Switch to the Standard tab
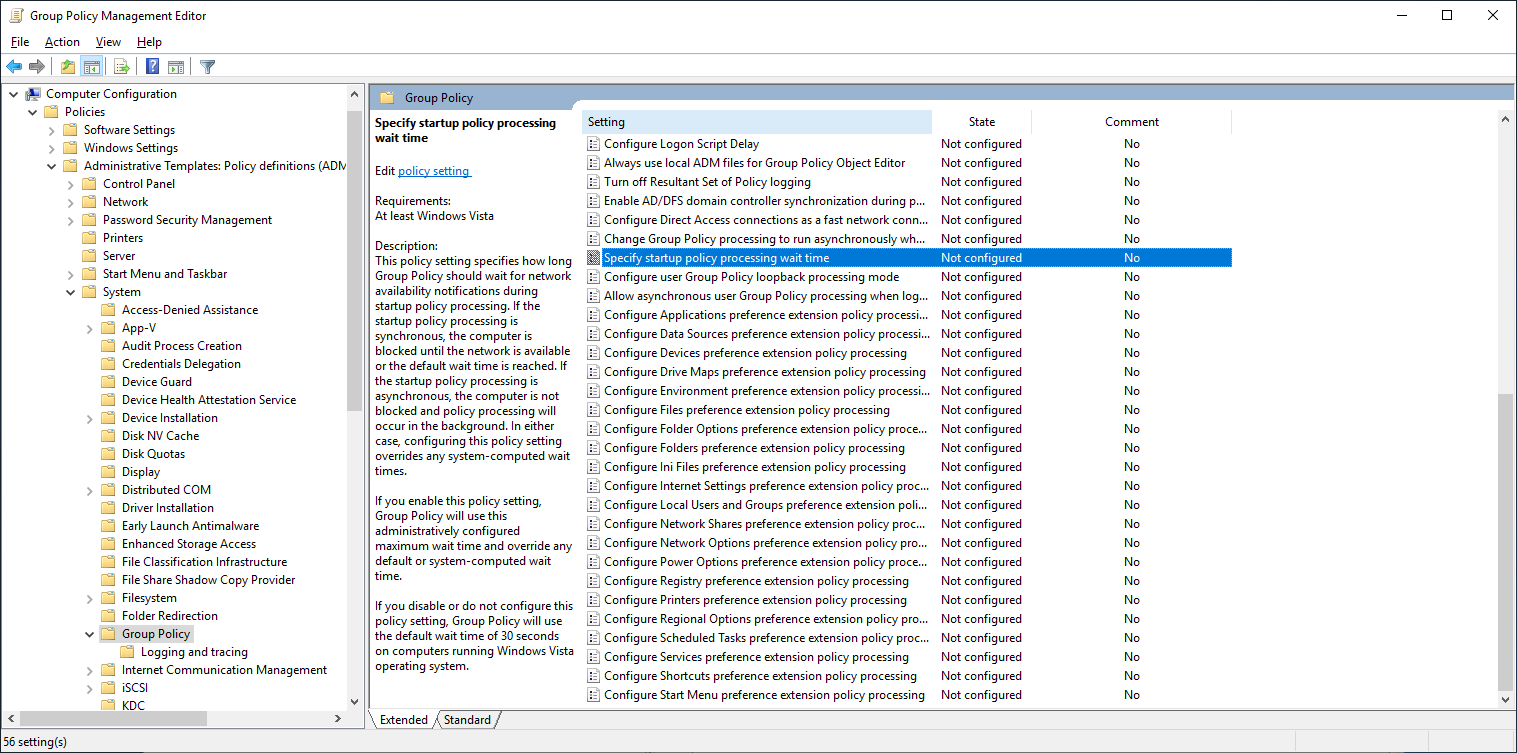The height and width of the screenshot is (753, 1517). [x=467, y=720]
